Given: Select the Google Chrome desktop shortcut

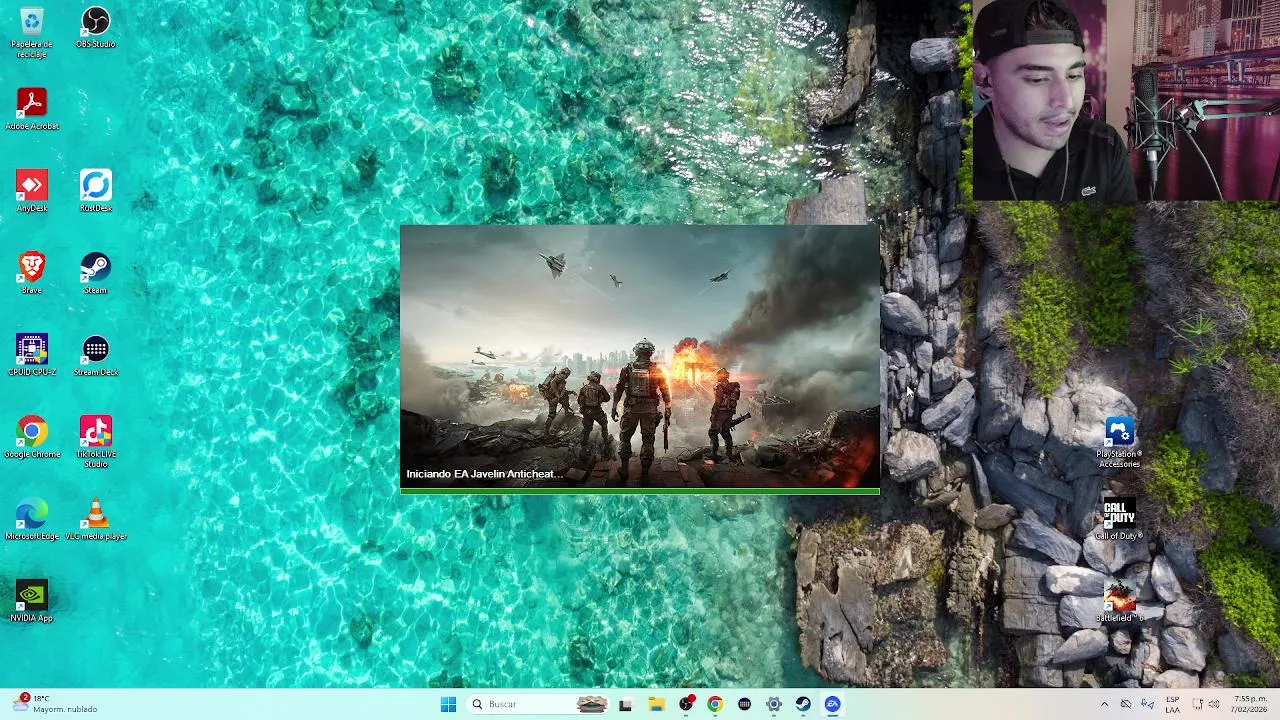Looking at the screenshot, I should click(x=32, y=437).
